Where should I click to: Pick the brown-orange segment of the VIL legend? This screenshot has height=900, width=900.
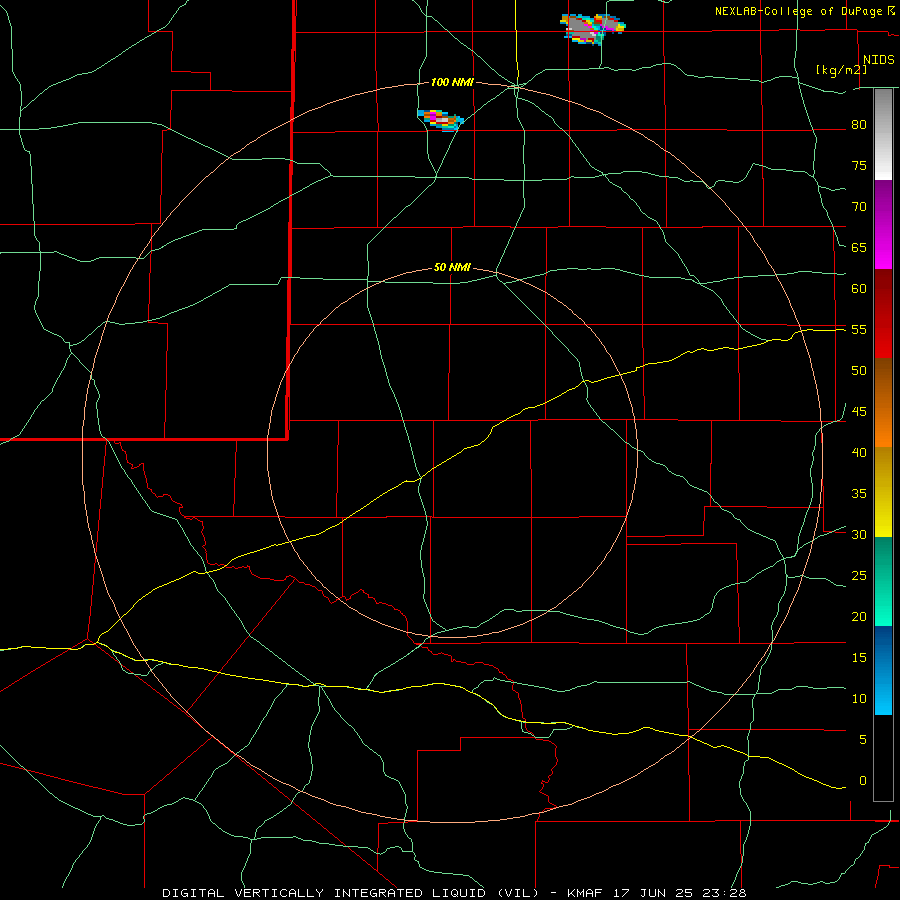pyautogui.click(x=883, y=403)
